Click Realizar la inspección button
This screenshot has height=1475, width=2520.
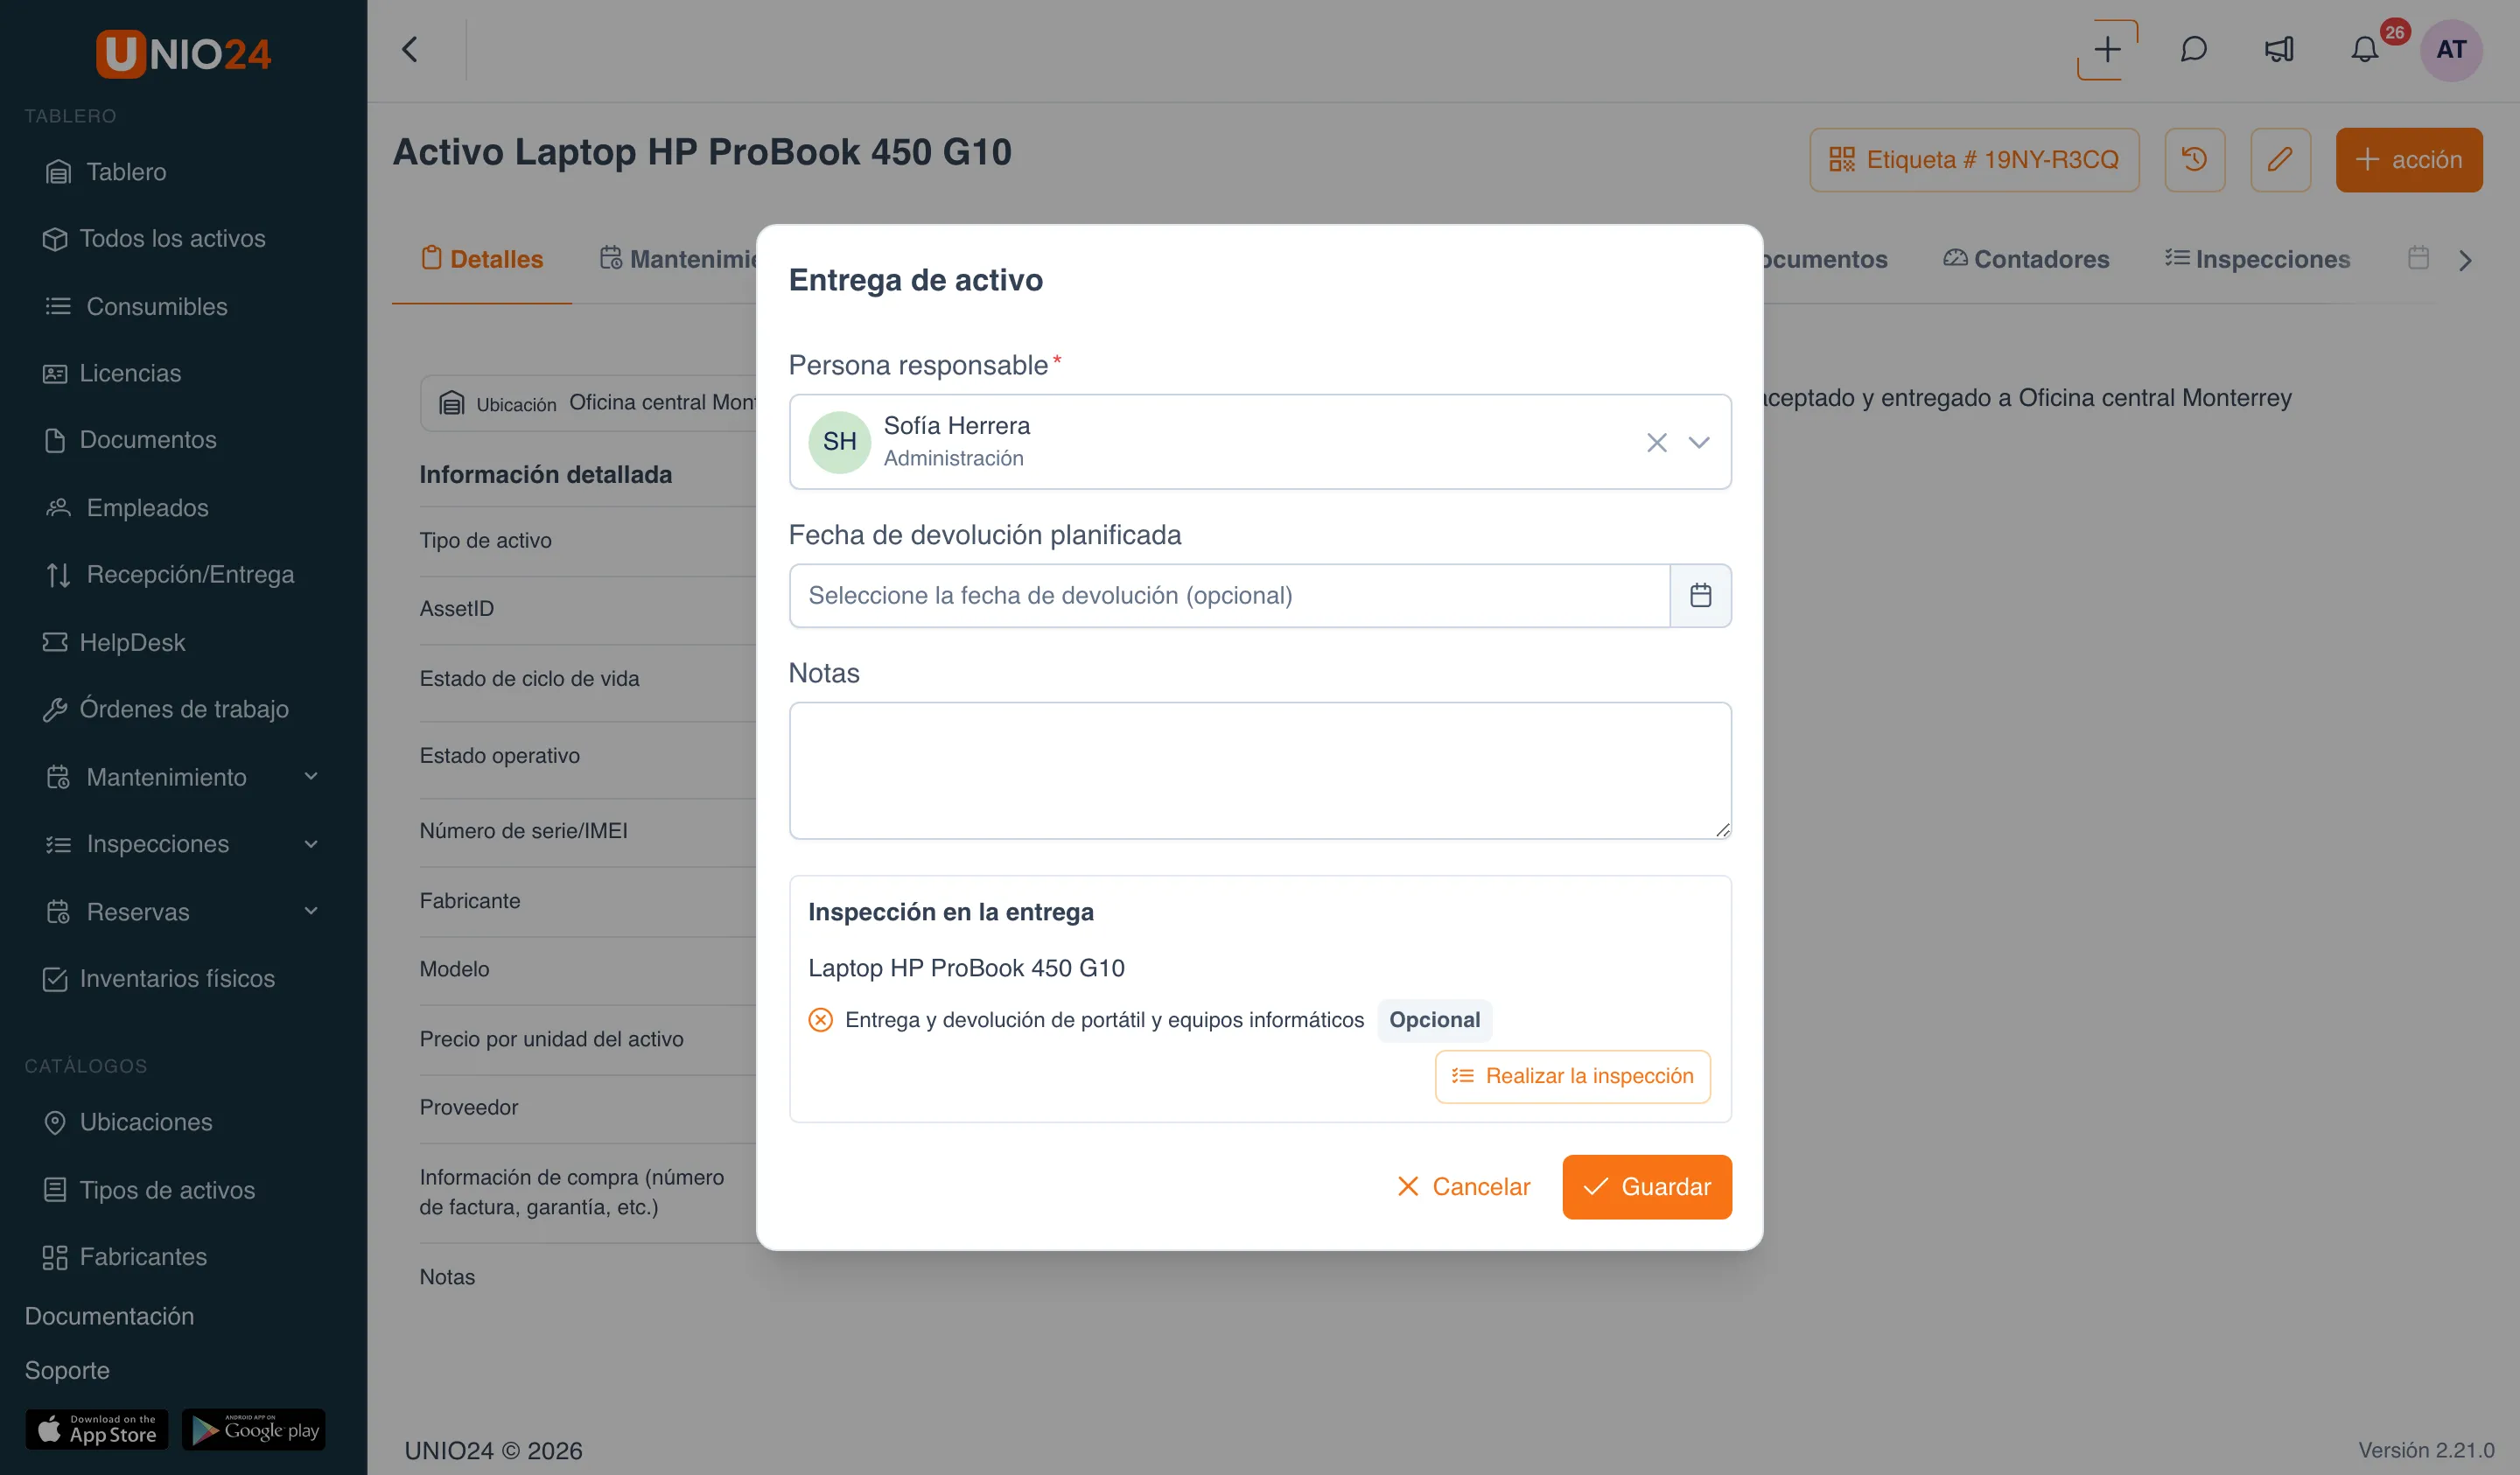point(1572,1076)
